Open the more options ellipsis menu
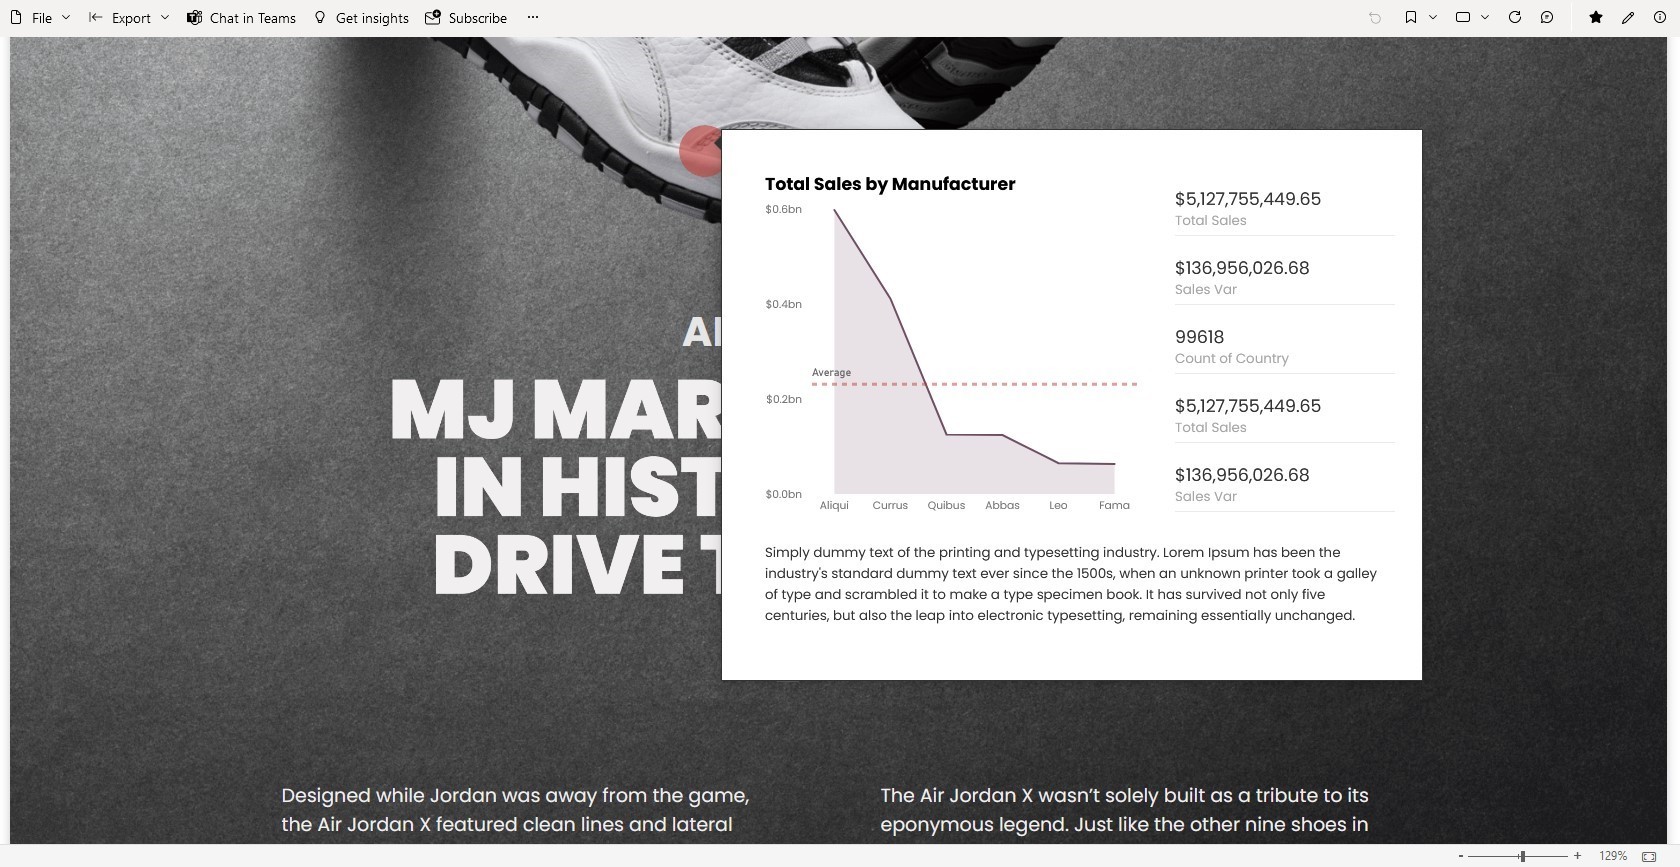This screenshot has width=1680, height=867. 533,18
